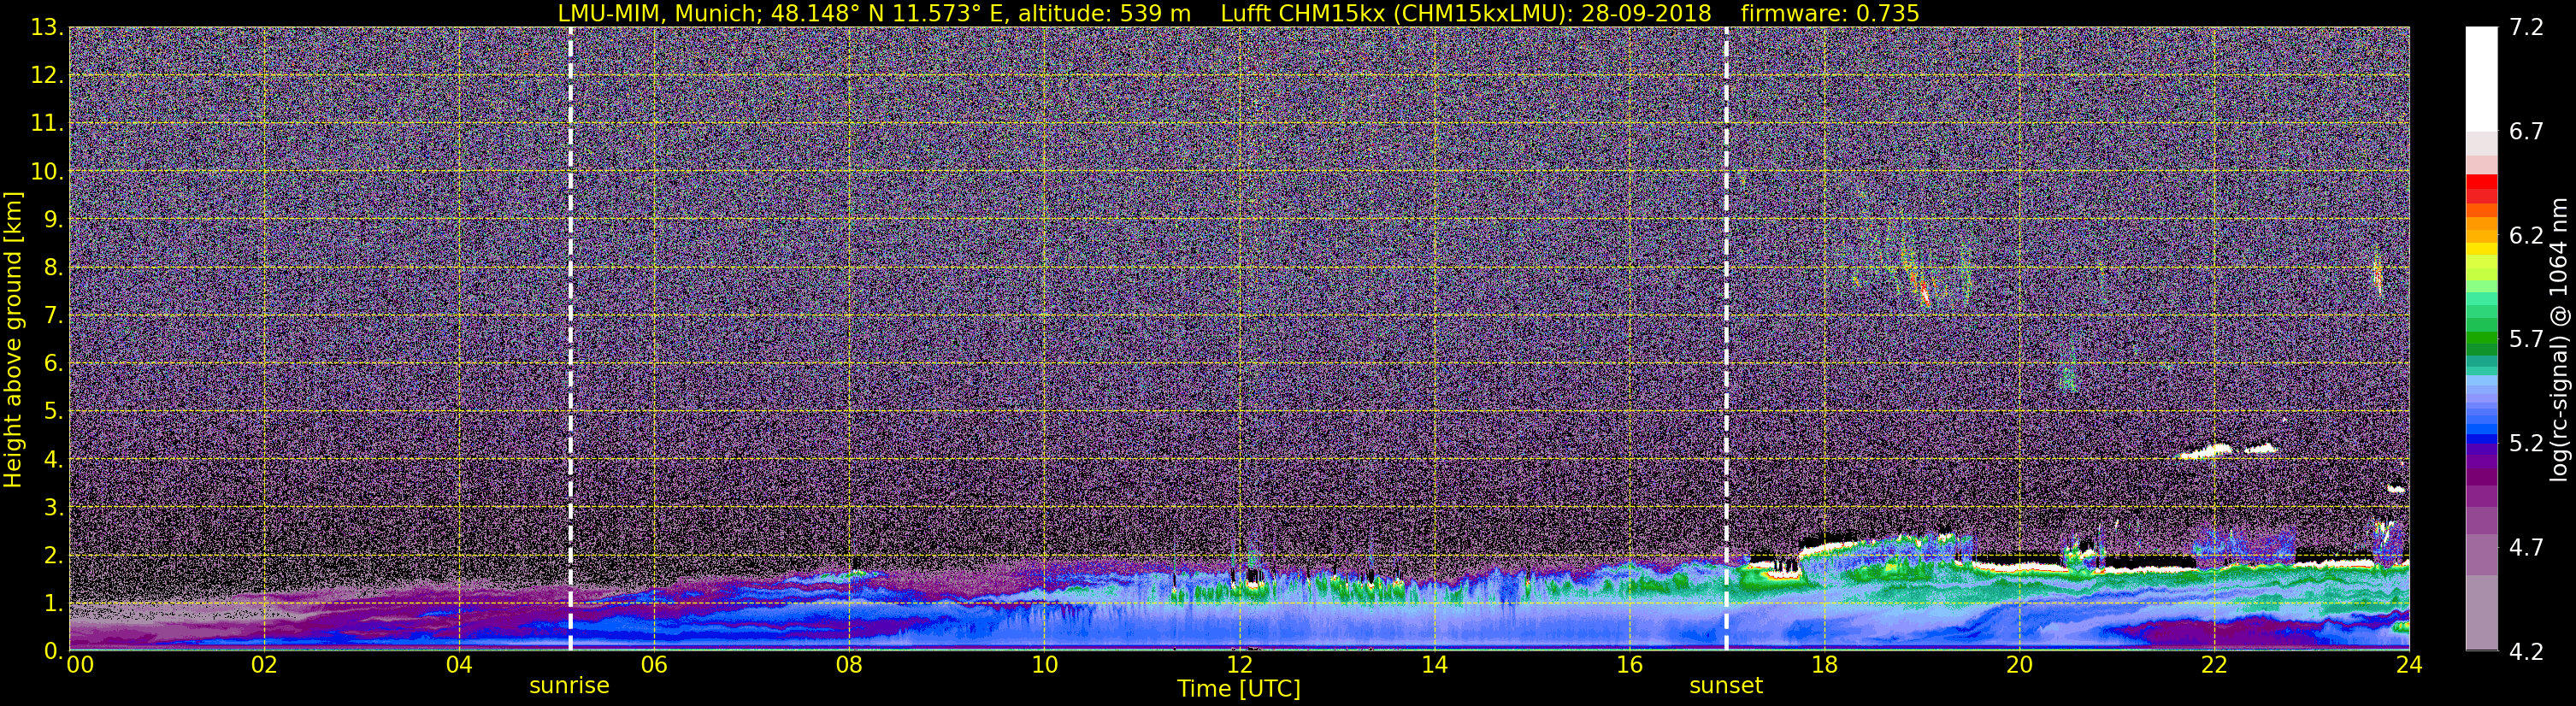Click the height axis tick label 10
Screen dimensions: 2576x706
(46, 172)
